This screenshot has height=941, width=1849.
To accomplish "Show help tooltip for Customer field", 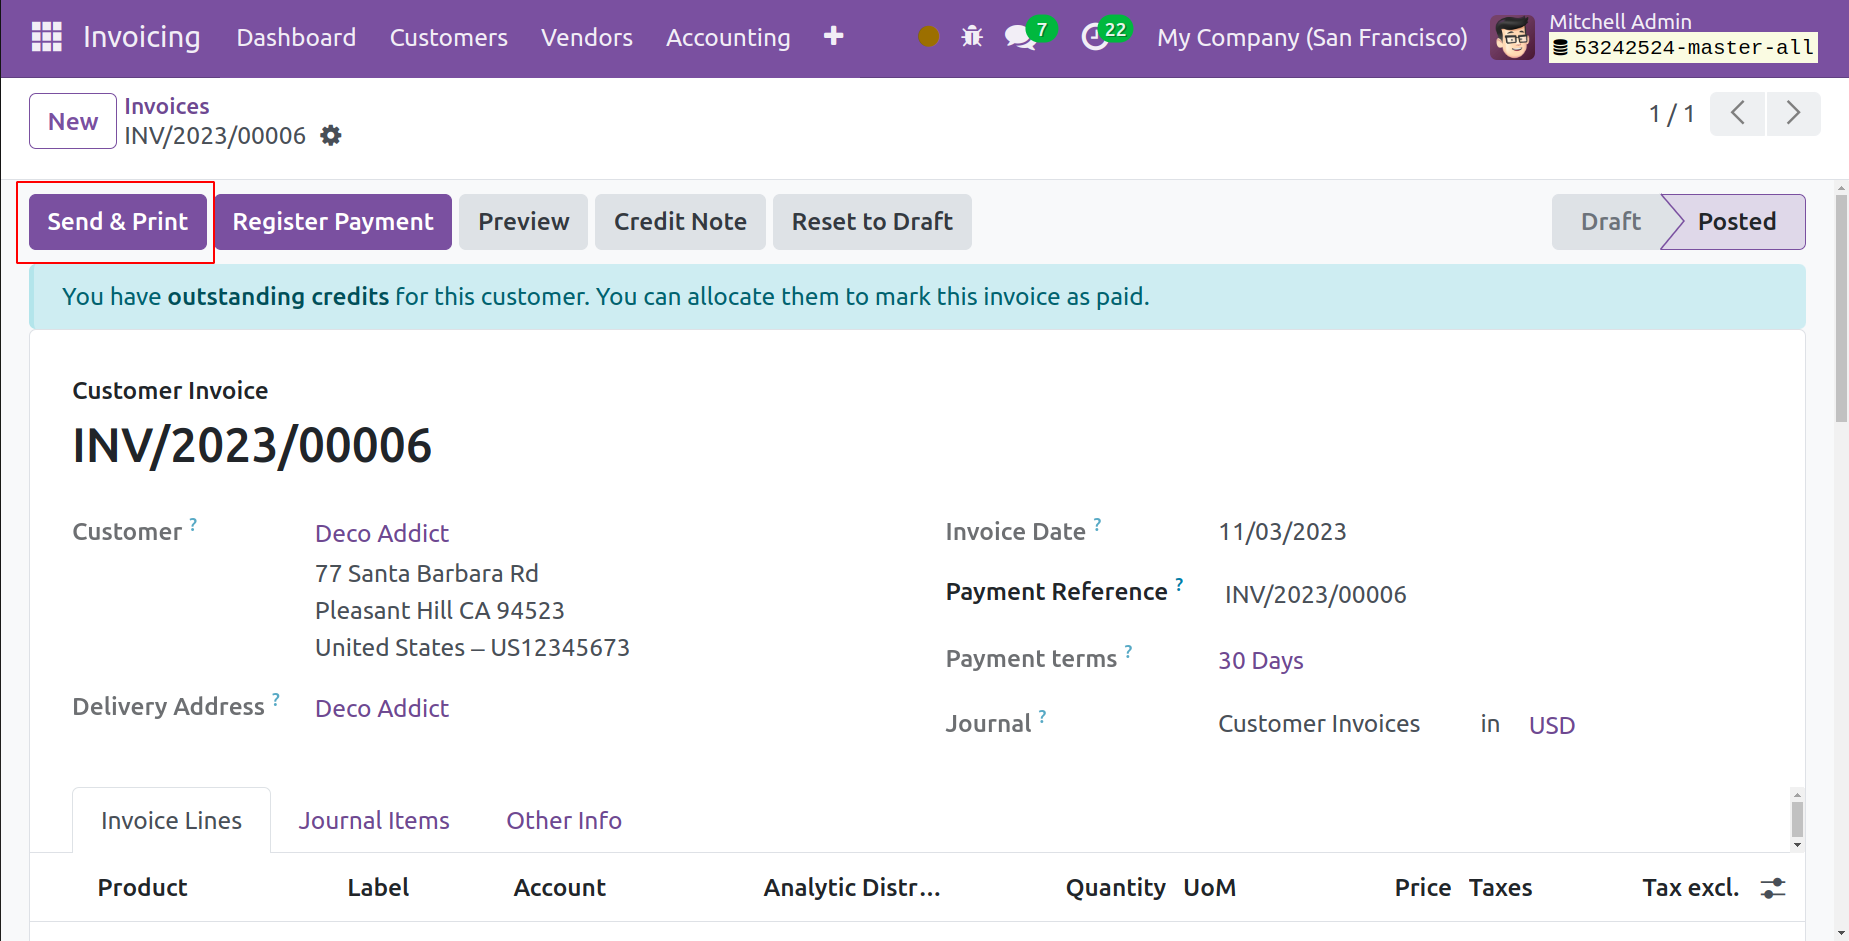I will [x=193, y=524].
